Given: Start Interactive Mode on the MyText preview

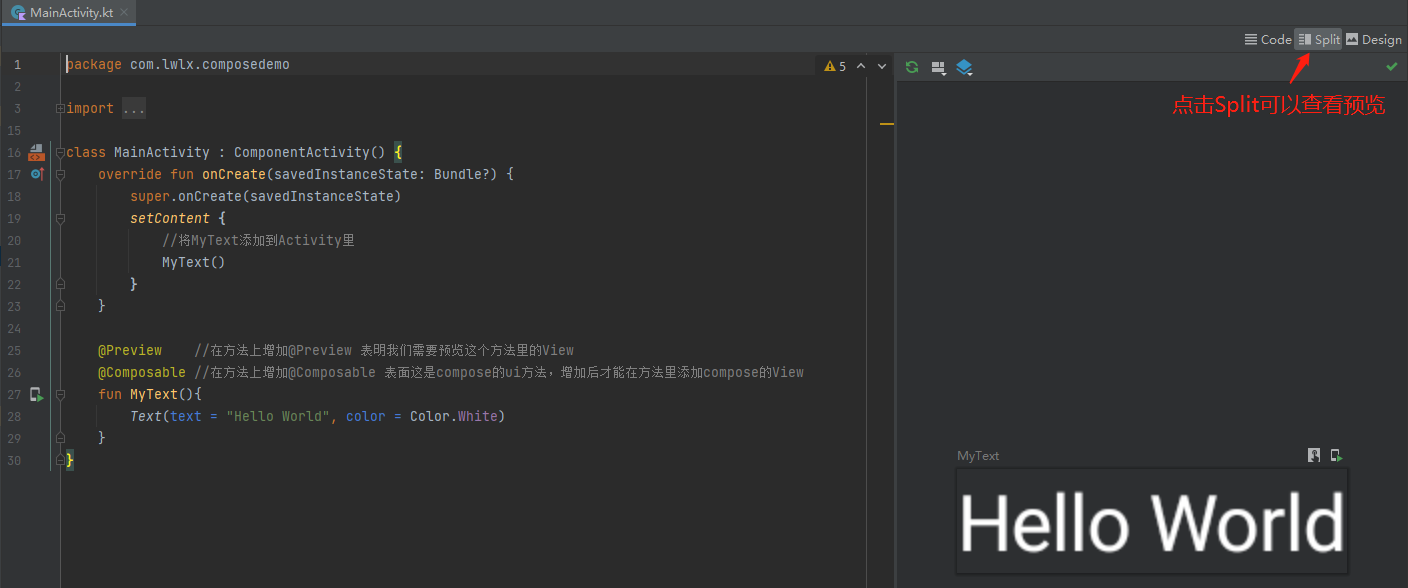Looking at the screenshot, I should pos(1313,455).
